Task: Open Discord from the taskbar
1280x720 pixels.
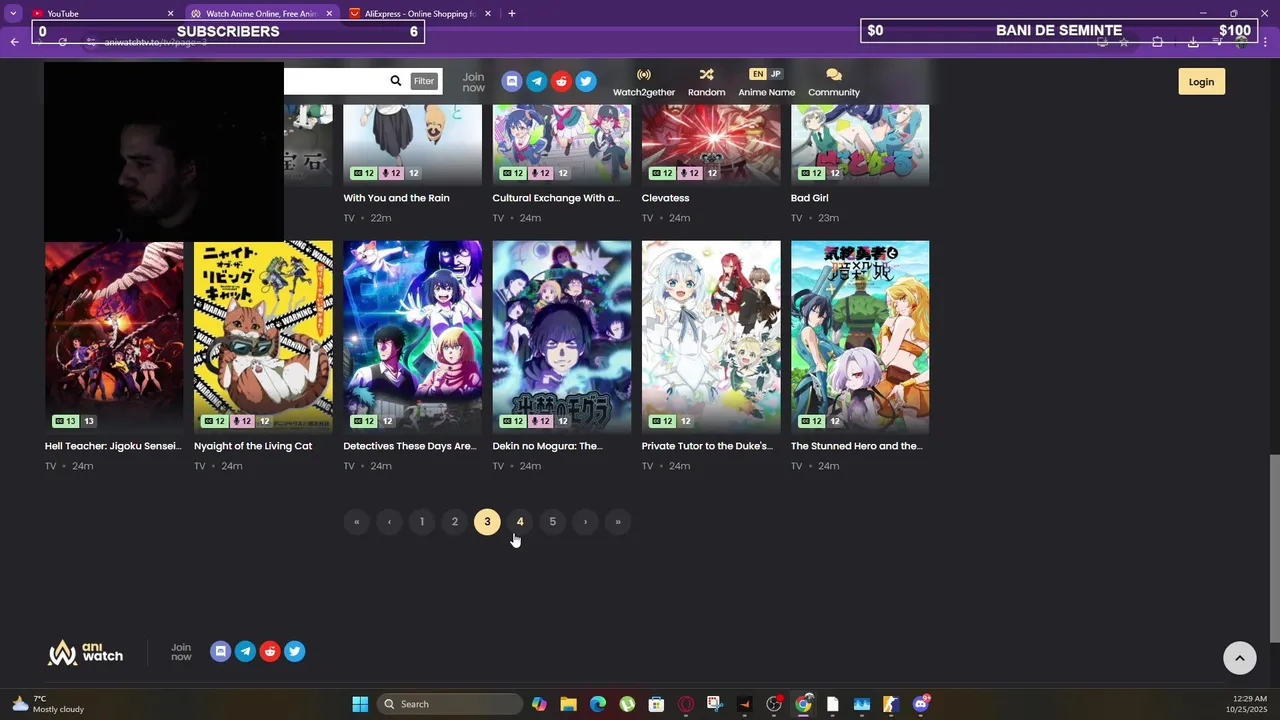Action: [x=921, y=704]
